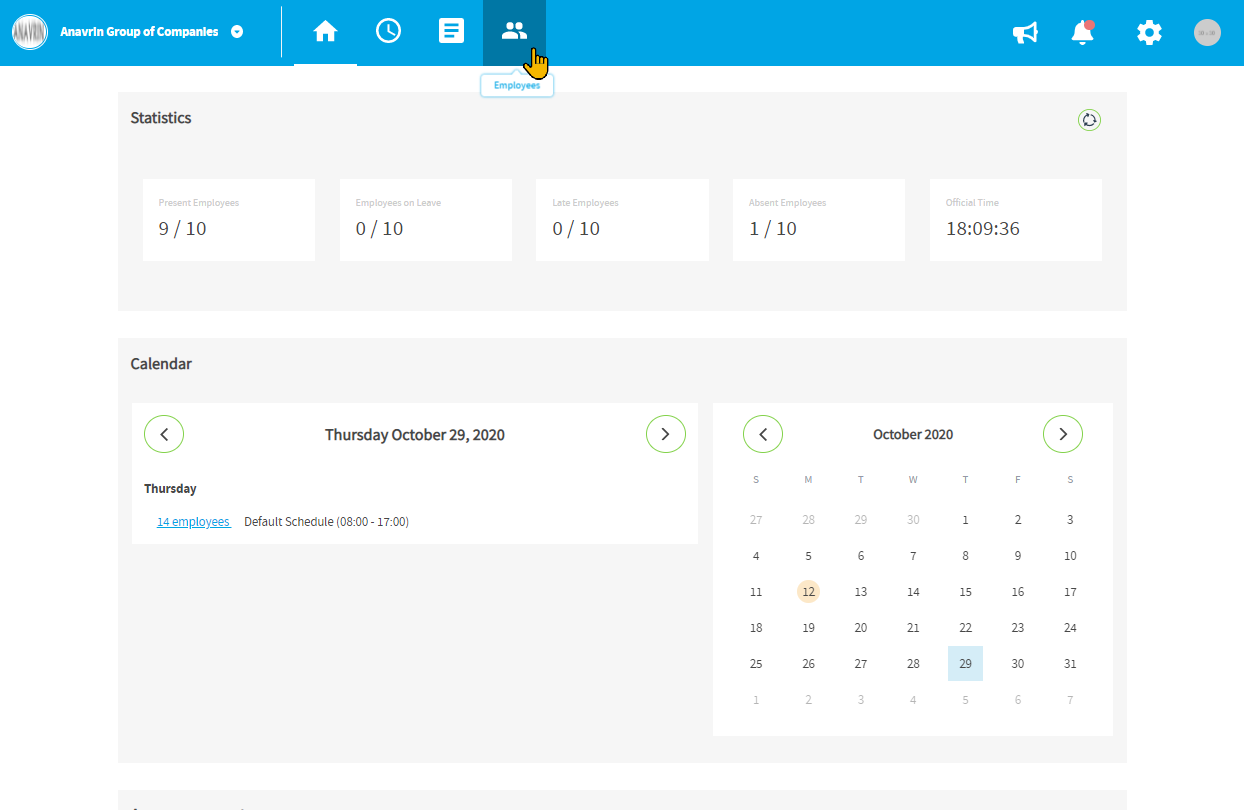Viewport: 1244px width, 810px height.
Task: Go to previous day in calendar
Action: (164, 434)
